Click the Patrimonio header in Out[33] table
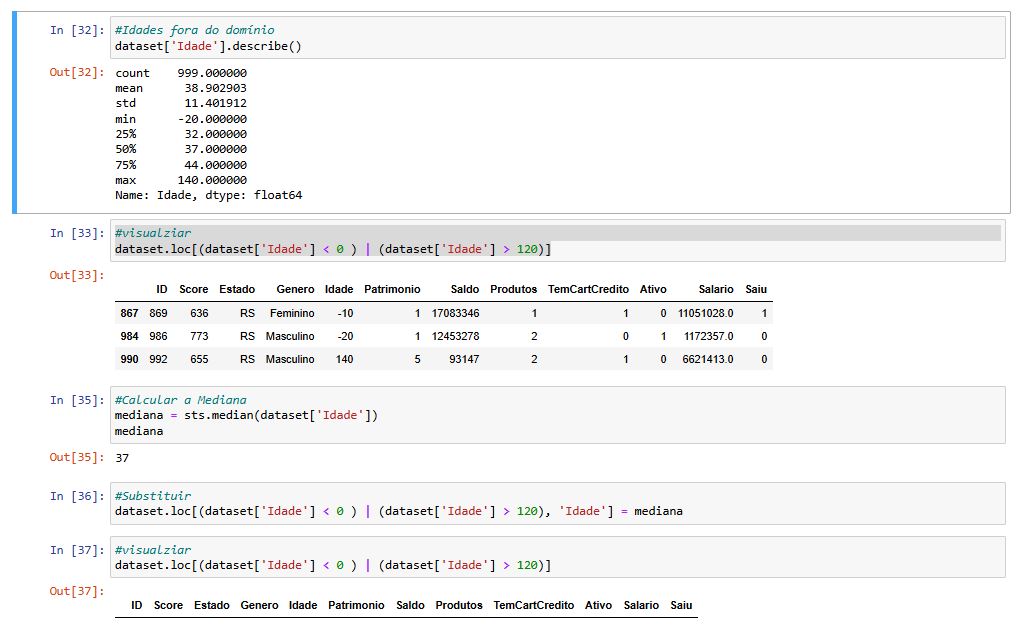1018x628 pixels. 392,289
